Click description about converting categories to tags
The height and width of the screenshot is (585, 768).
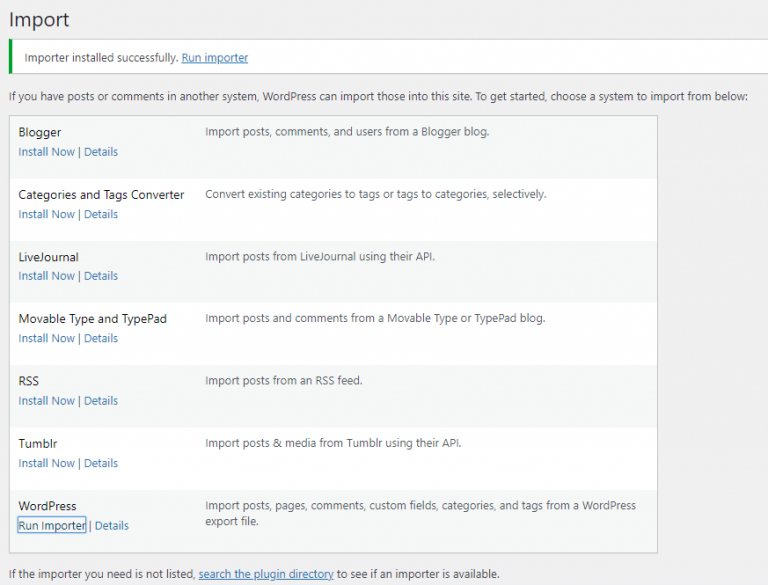pos(376,194)
